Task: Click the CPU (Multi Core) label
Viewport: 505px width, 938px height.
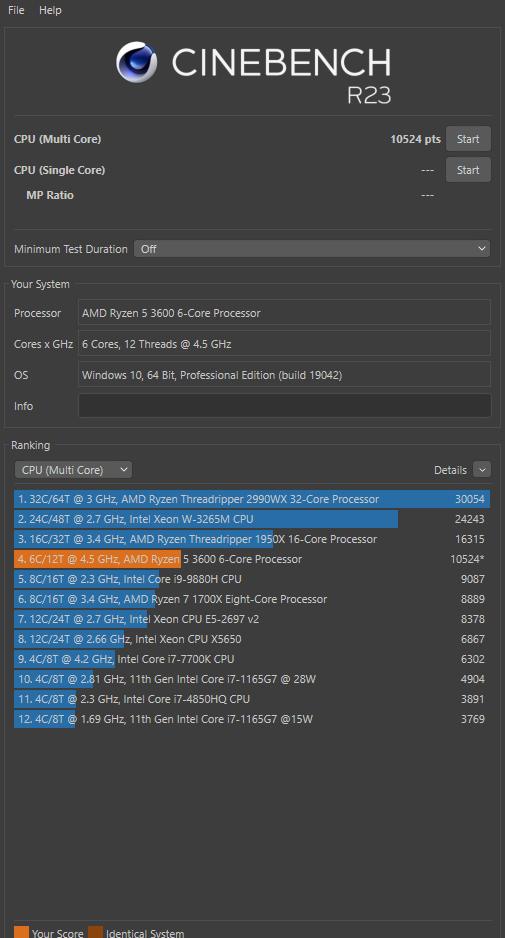Action: tap(57, 139)
